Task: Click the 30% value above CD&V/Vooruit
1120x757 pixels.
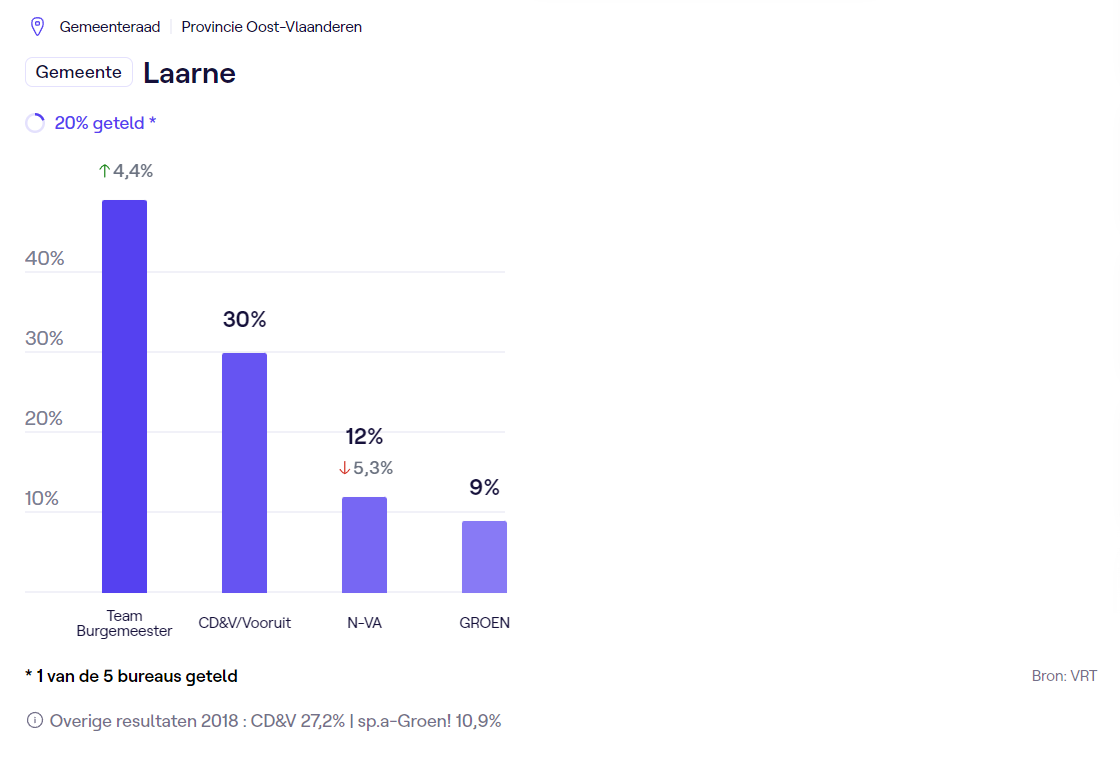Action: tap(244, 320)
